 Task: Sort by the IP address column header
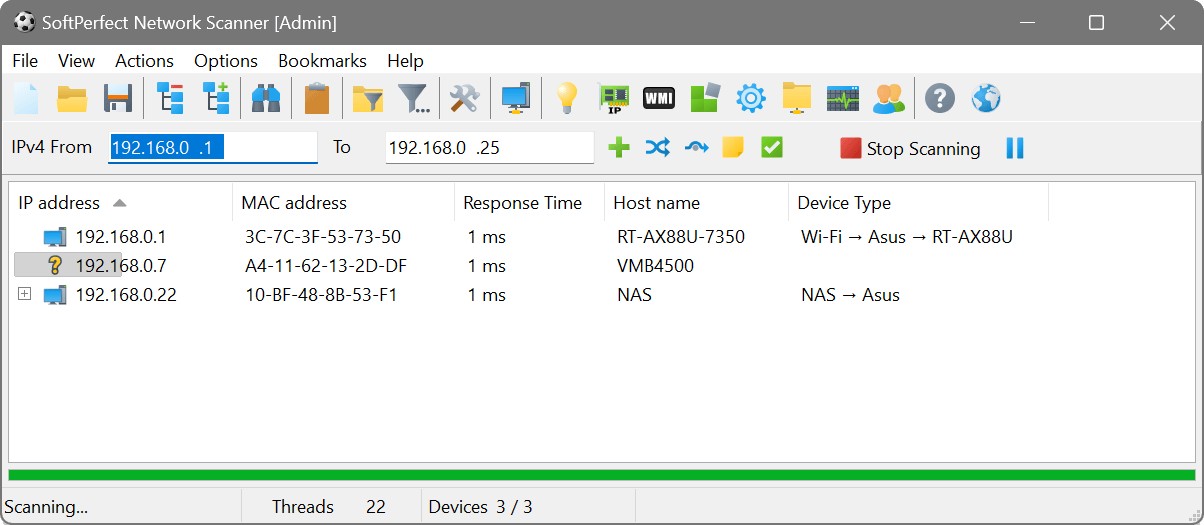tap(120, 203)
